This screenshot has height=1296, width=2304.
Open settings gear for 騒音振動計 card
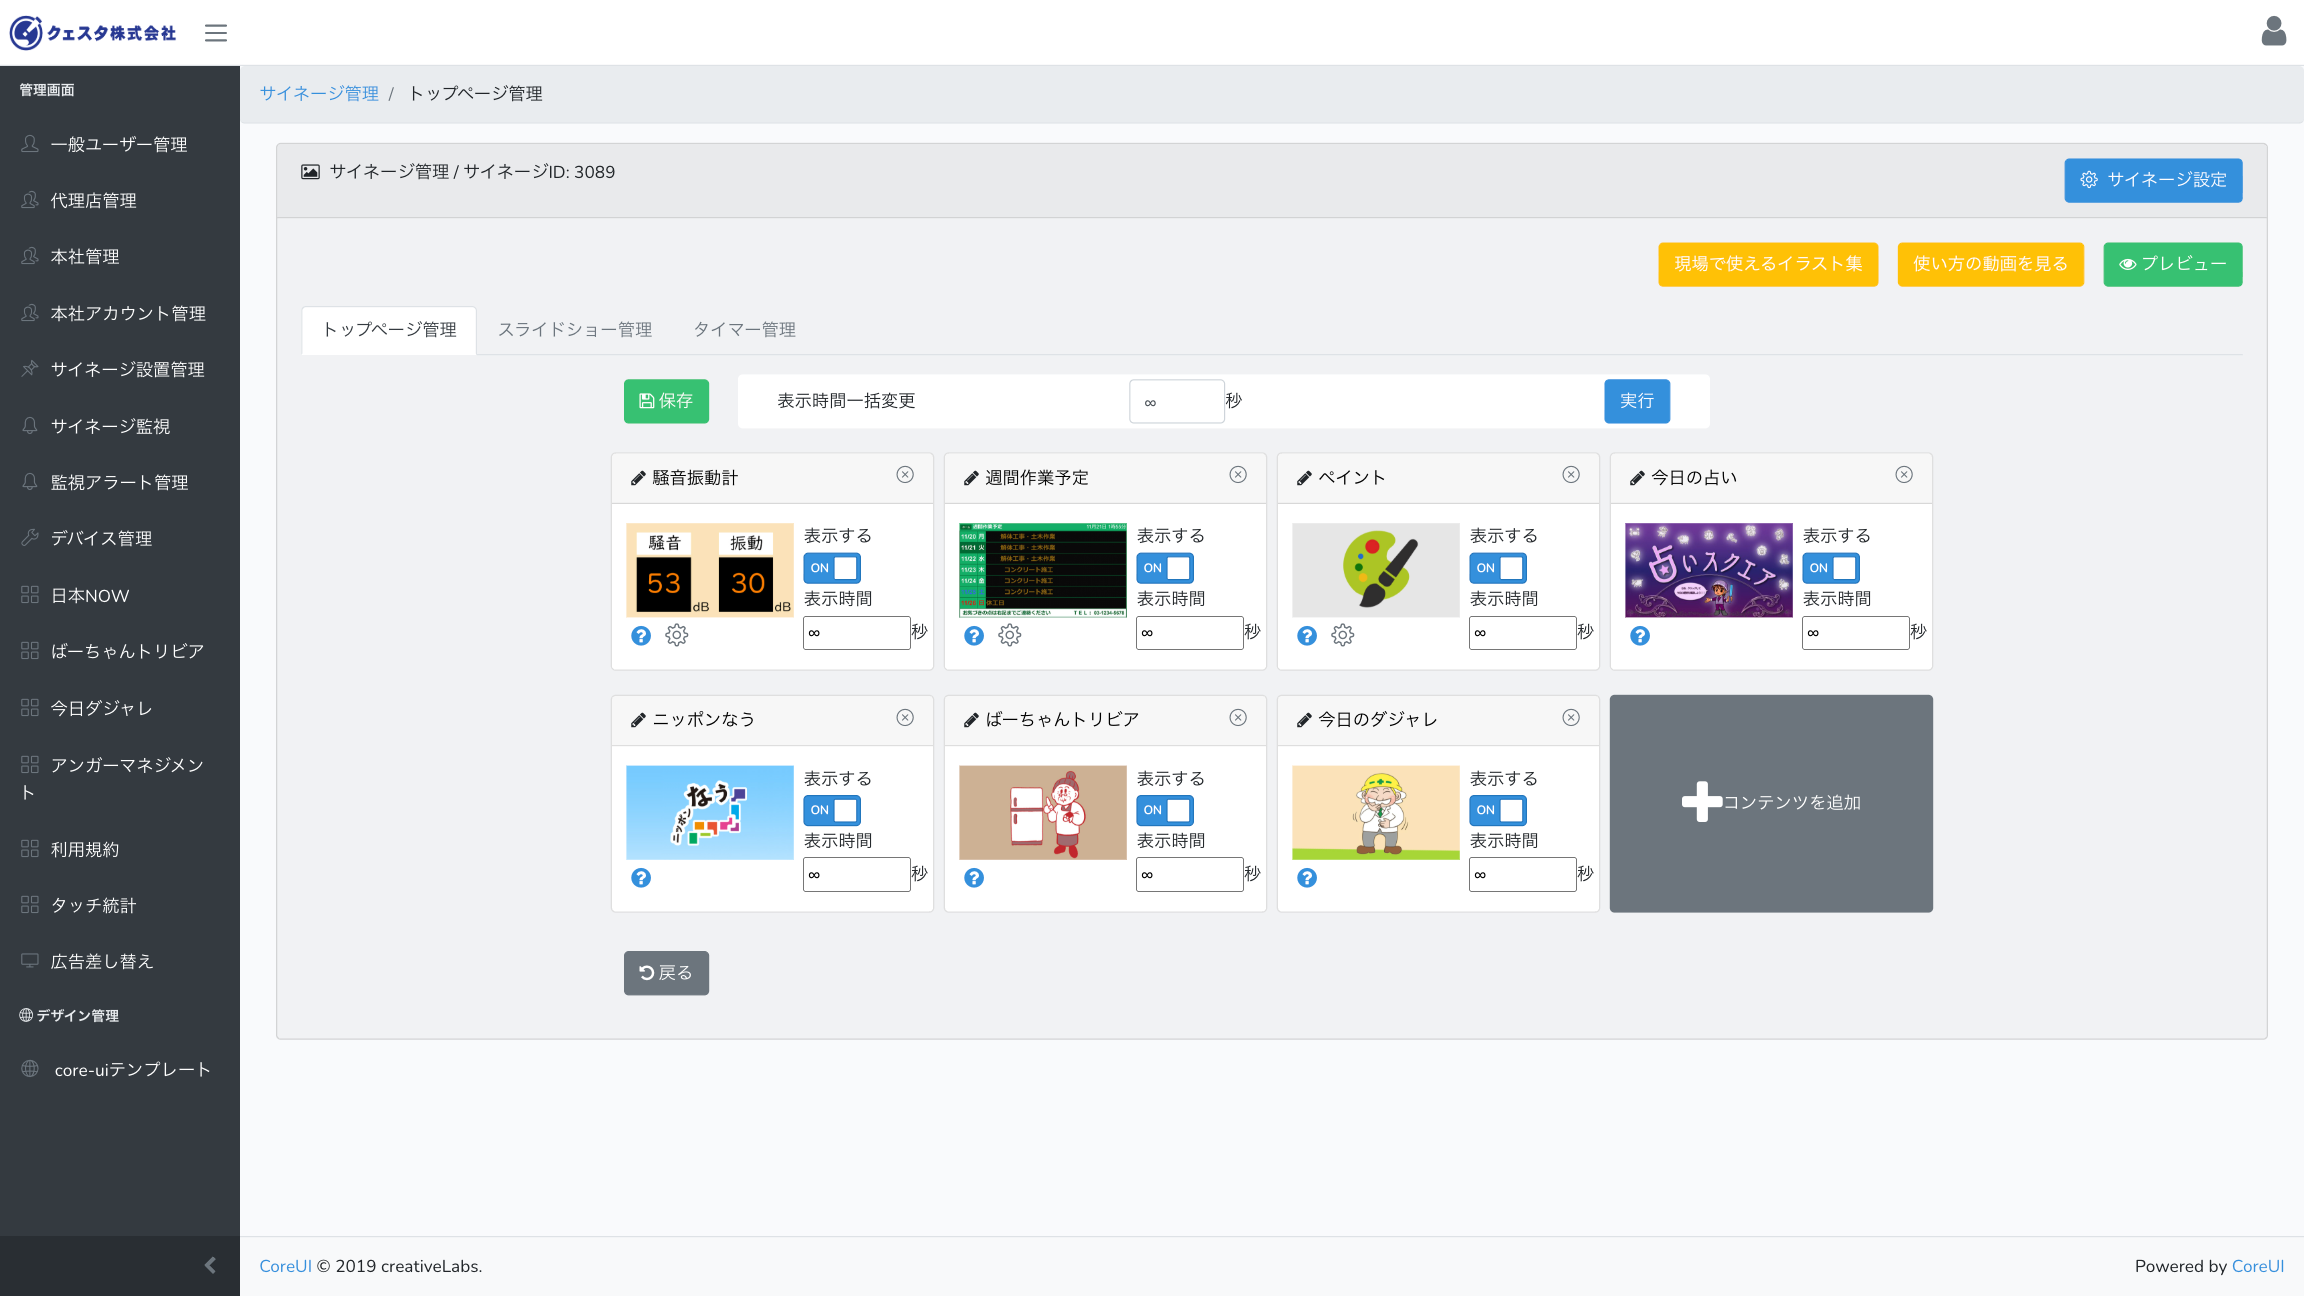click(x=677, y=635)
